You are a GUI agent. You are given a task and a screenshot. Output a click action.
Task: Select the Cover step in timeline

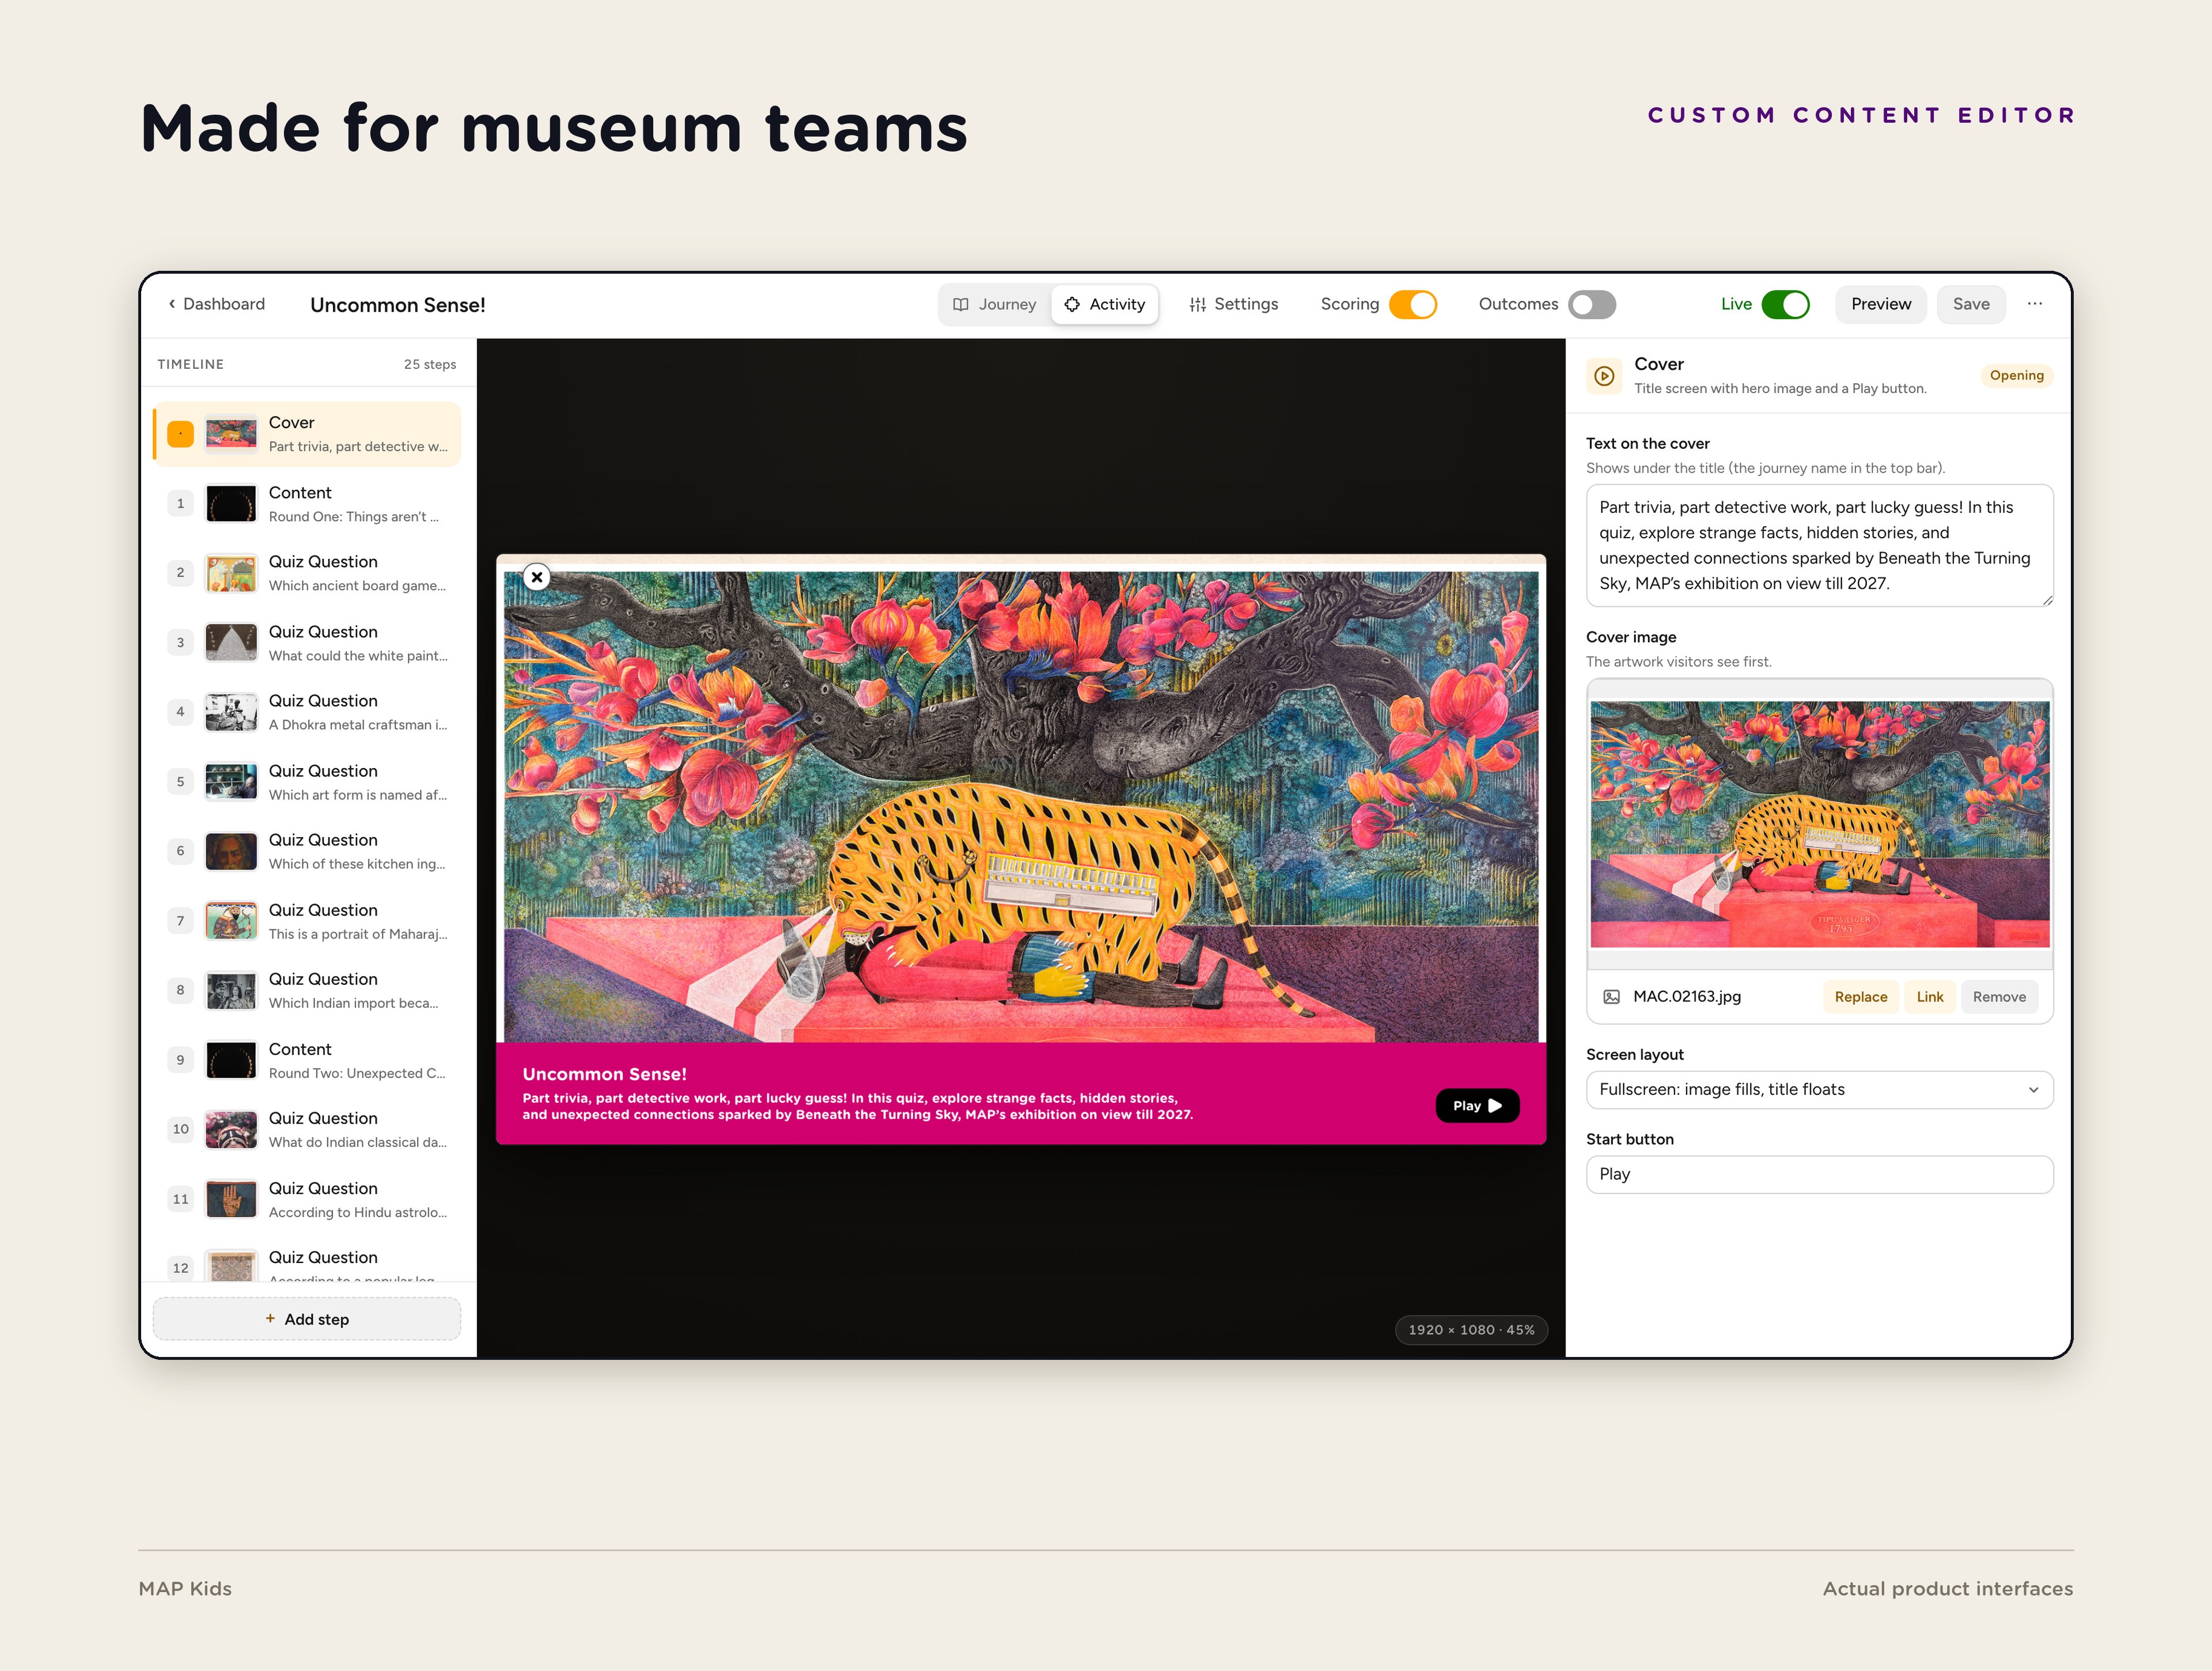point(307,434)
